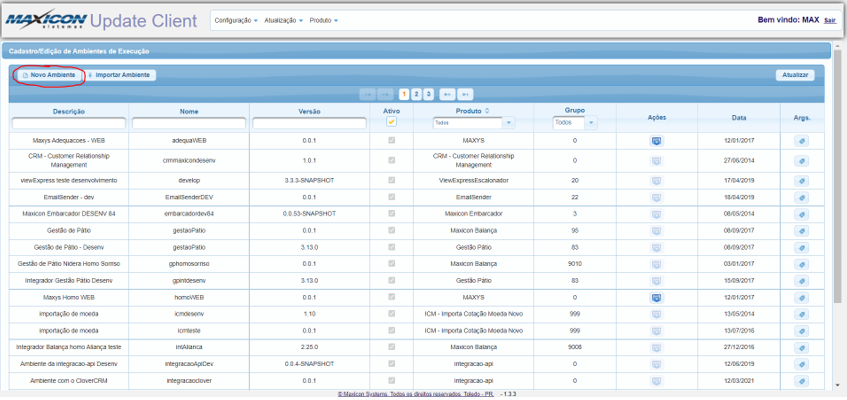Open actions icon for EmailSenderDEV
Image resolution: width=847 pixels, height=400 pixels.
[x=656, y=197]
